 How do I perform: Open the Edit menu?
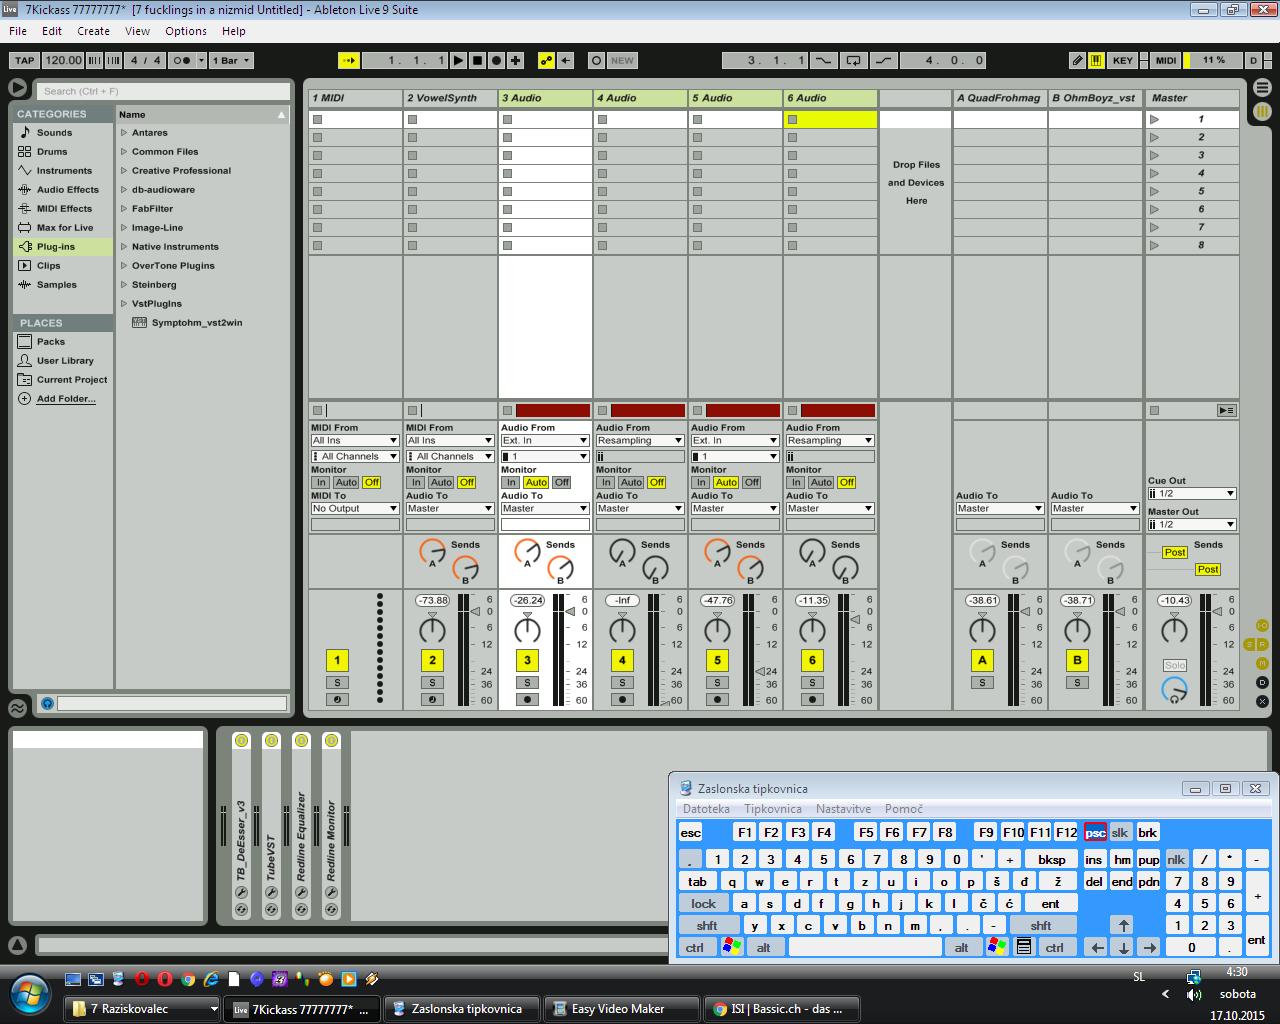pos(52,31)
